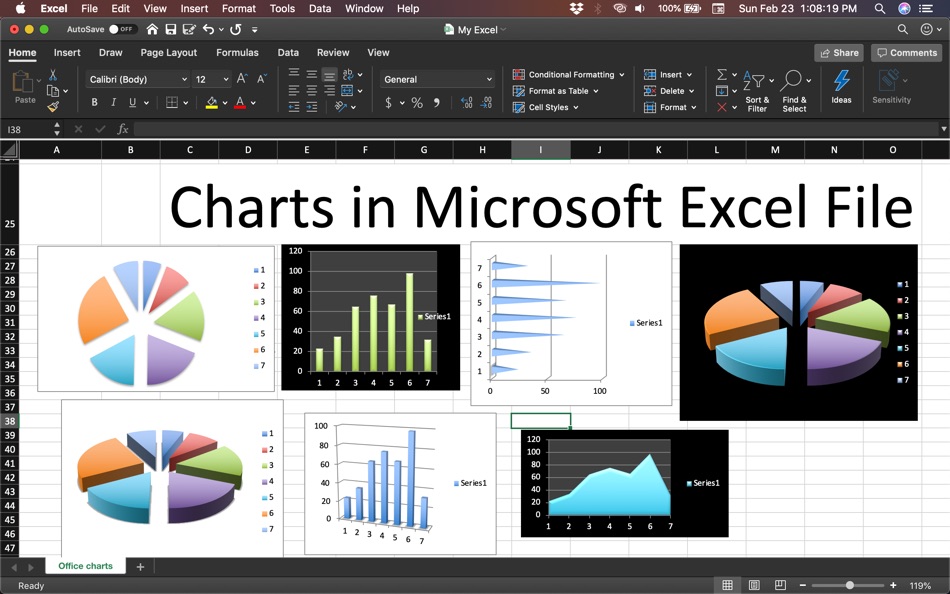Click the zoom slider handle in the status bar
The height and width of the screenshot is (594, 950).
click(x=849, y=585)
